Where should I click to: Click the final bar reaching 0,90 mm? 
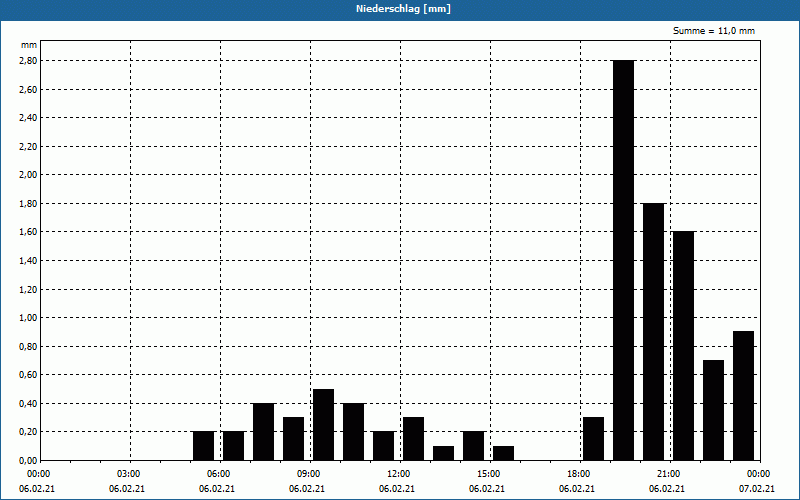point(743,396)
